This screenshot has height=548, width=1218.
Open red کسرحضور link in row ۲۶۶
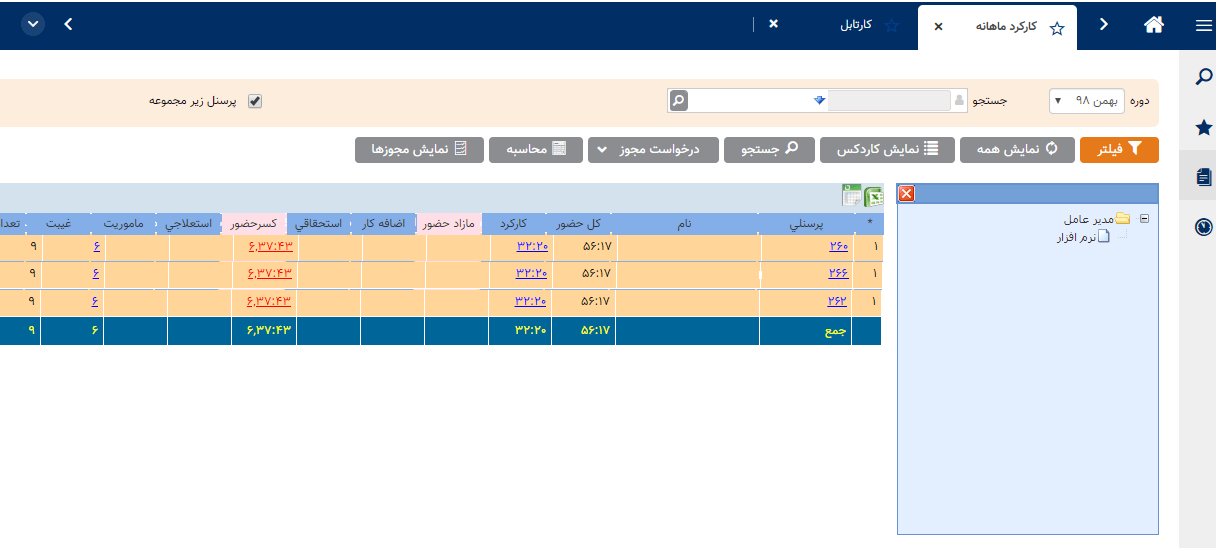pyautogui.click(x=269, y=273)
